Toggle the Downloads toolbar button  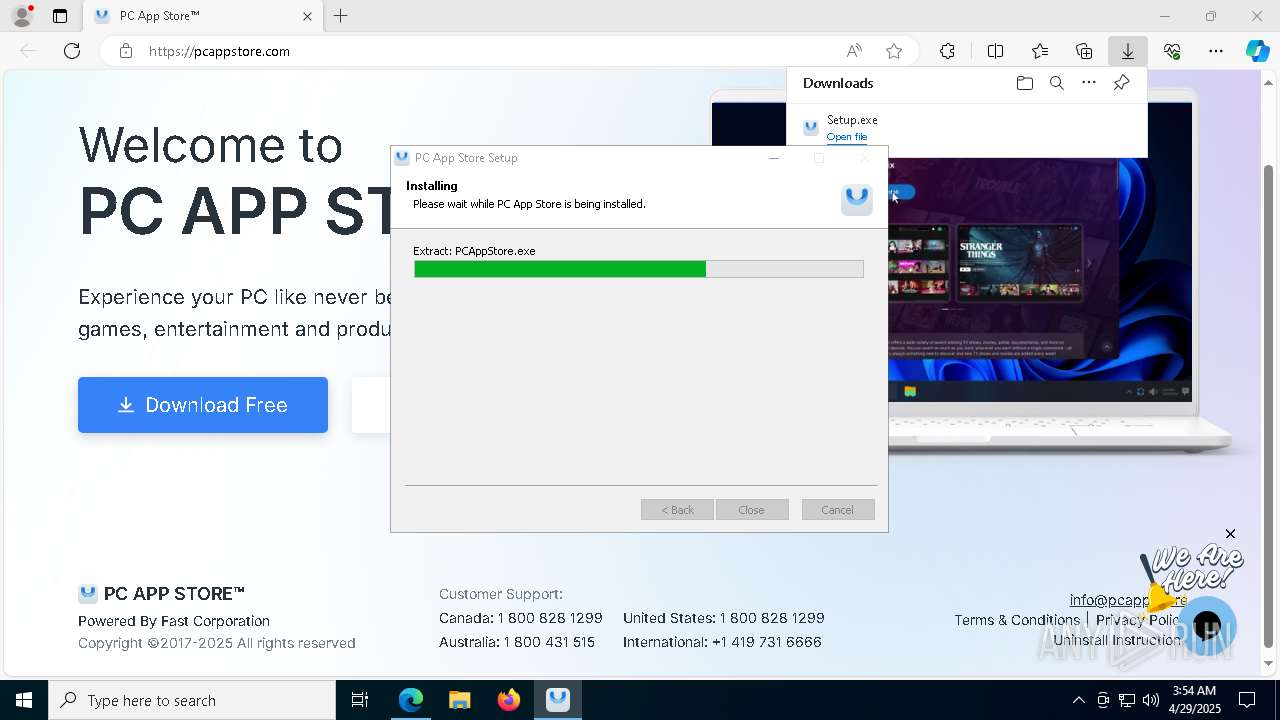(1128, 51)
